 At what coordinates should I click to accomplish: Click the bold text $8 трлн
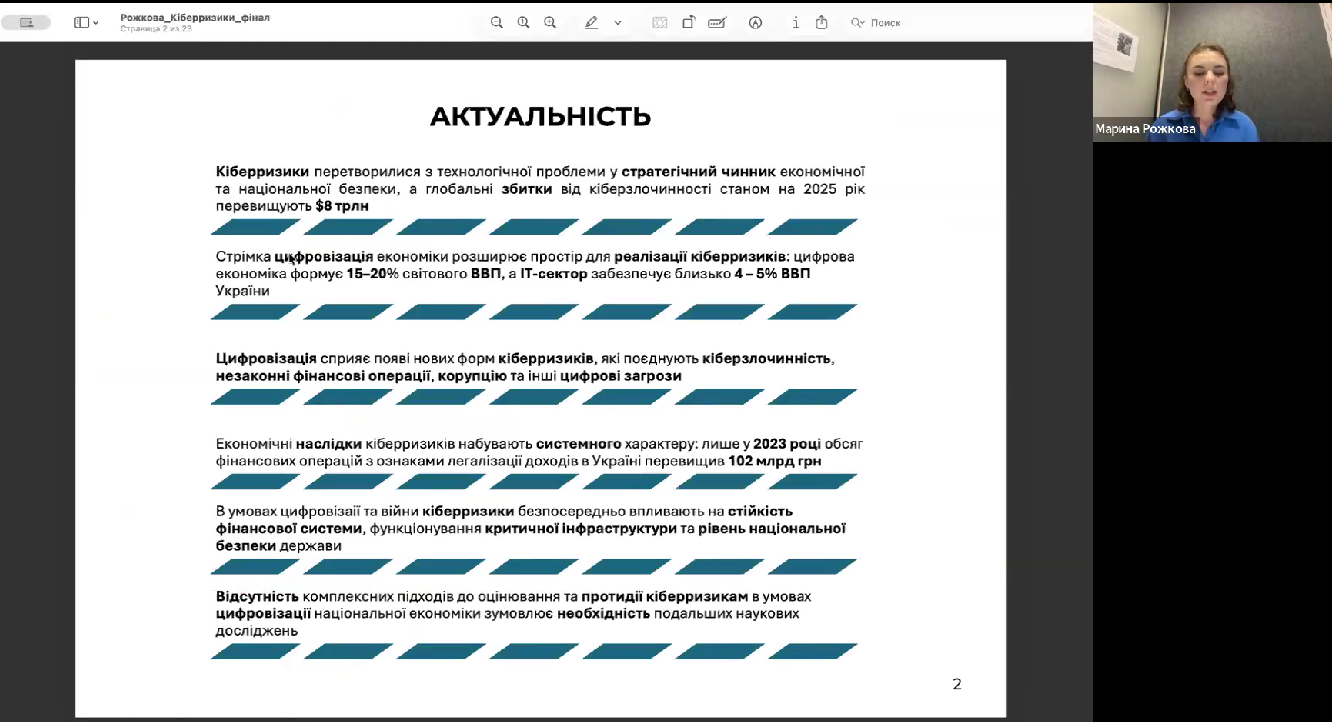pyautogui.click(x=342, y=206)
